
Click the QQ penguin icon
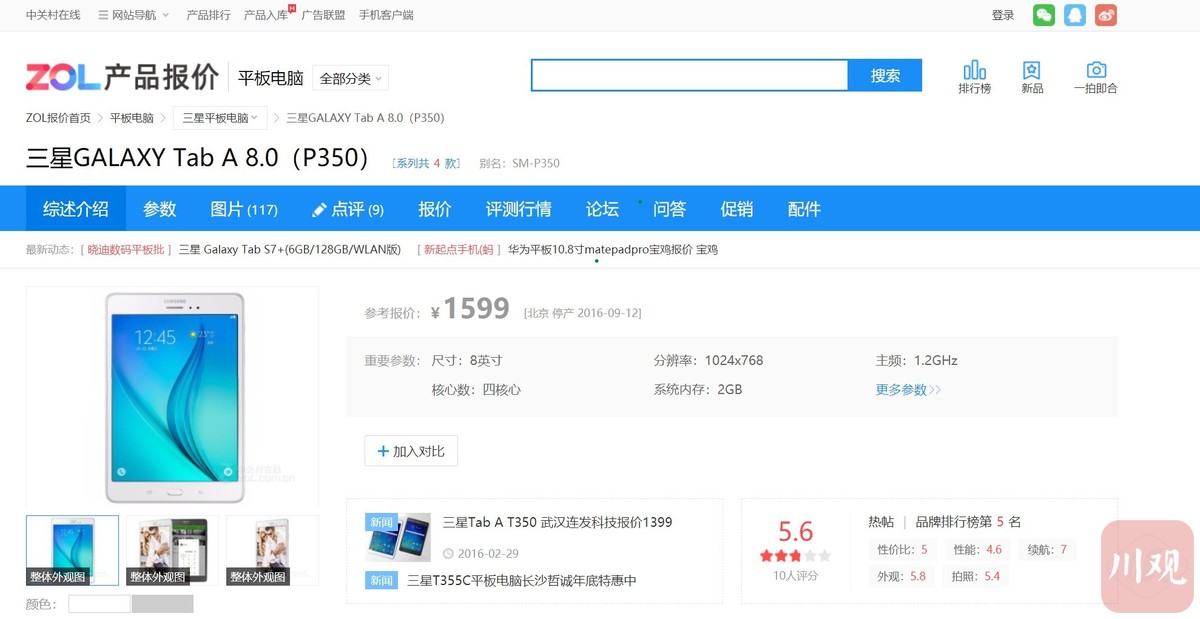[1074, 15]
